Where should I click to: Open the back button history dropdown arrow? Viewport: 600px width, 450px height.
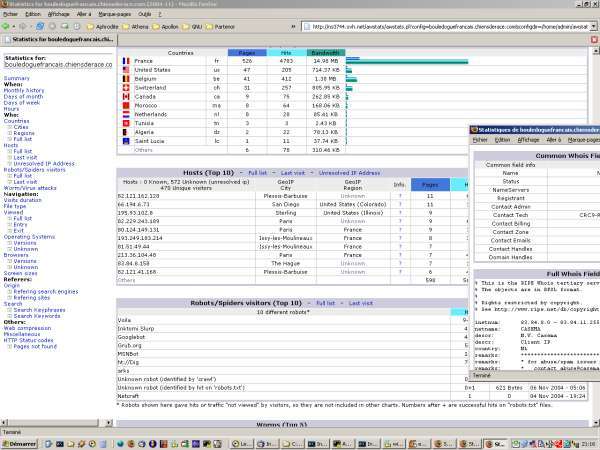coord(14,27)
